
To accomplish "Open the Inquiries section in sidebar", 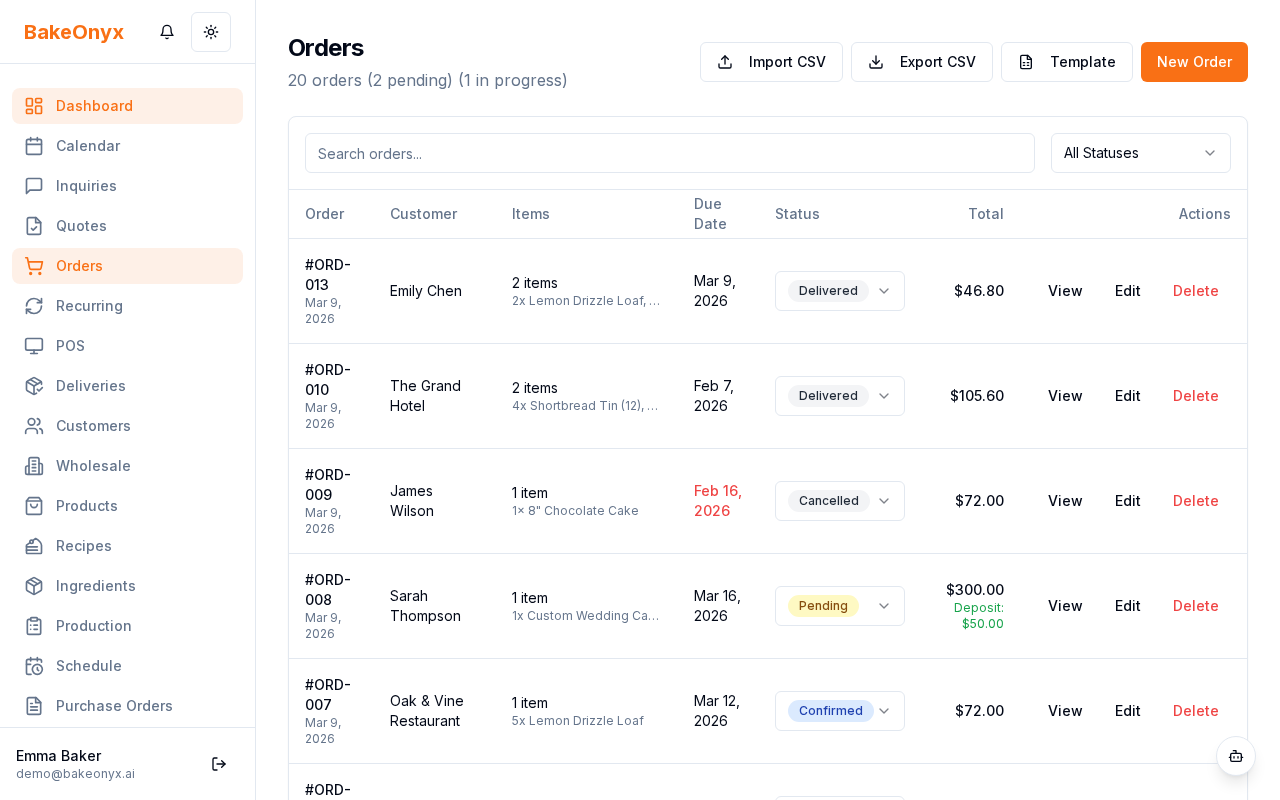I will (86, 186).
